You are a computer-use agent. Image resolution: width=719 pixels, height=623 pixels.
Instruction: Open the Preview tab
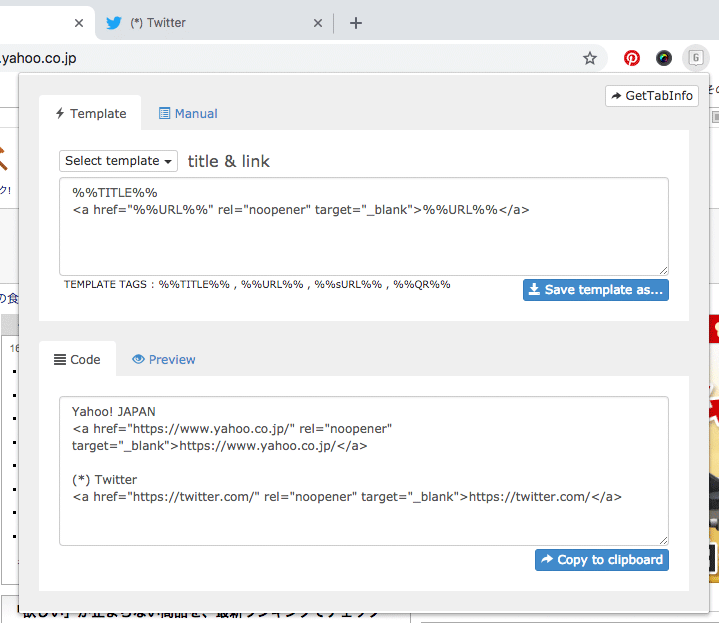164,359
